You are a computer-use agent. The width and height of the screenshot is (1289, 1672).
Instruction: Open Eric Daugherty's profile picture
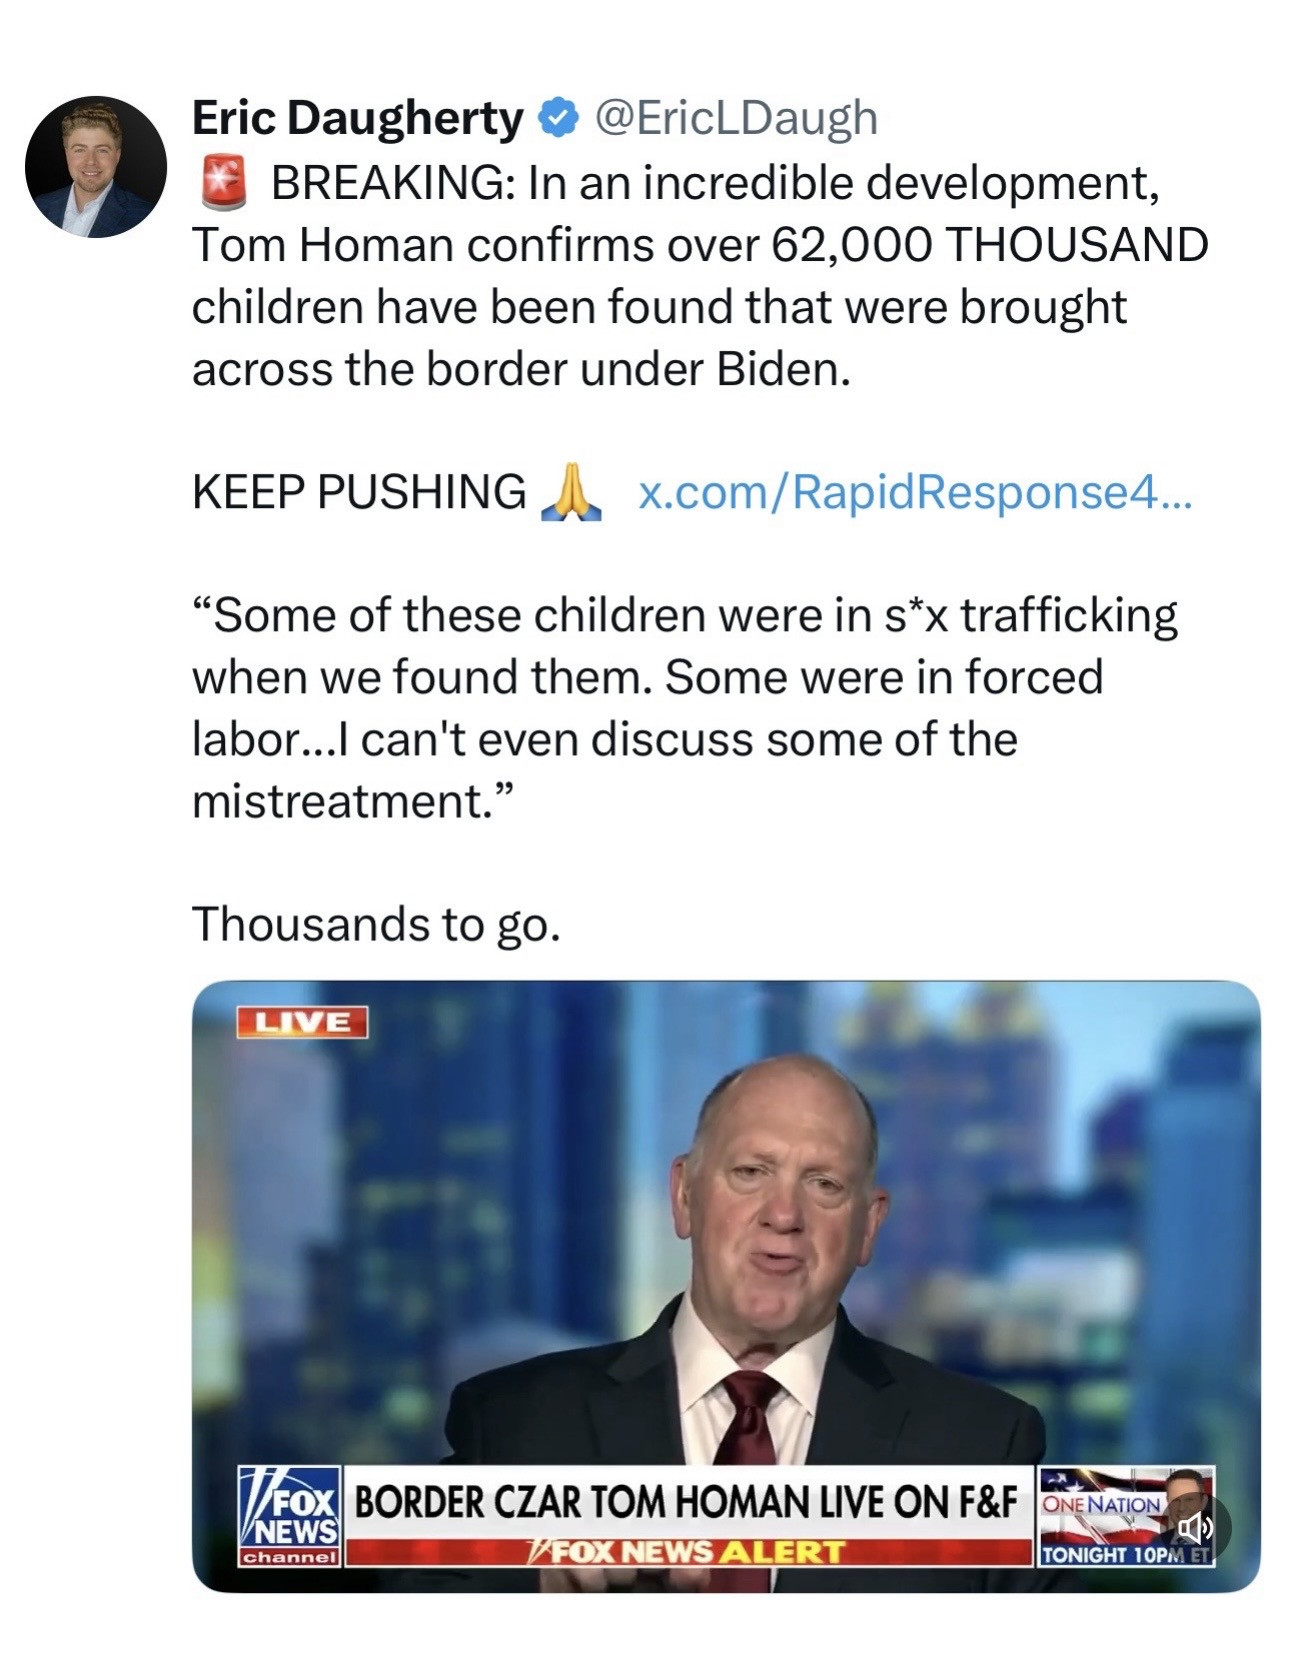pyautogui.click(x=96, y=167)
